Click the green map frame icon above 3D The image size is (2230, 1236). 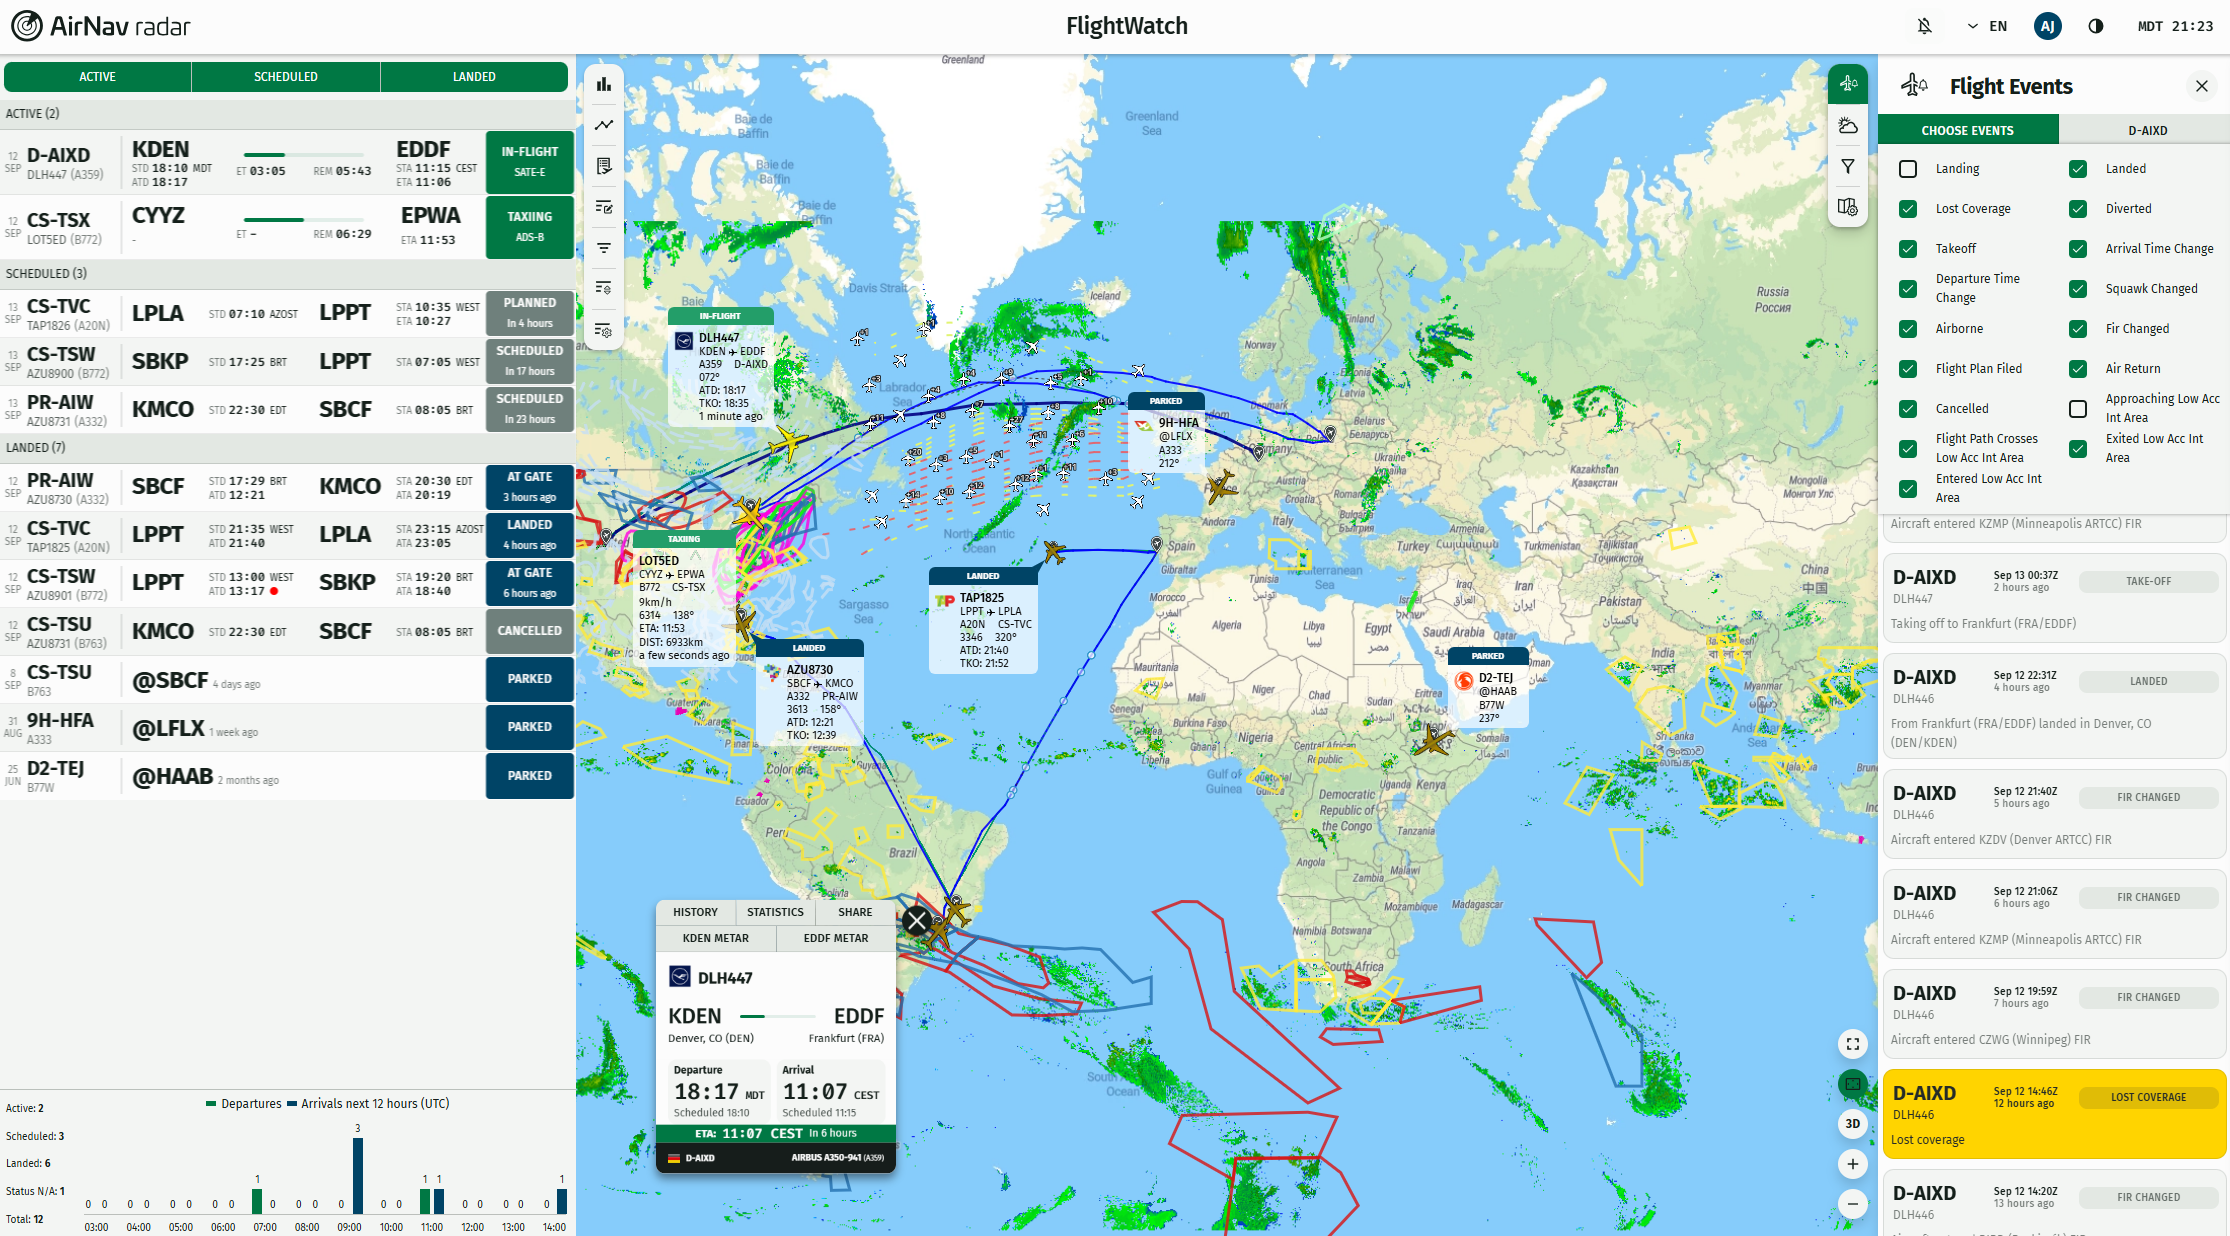click(x=1853, y=1084)
